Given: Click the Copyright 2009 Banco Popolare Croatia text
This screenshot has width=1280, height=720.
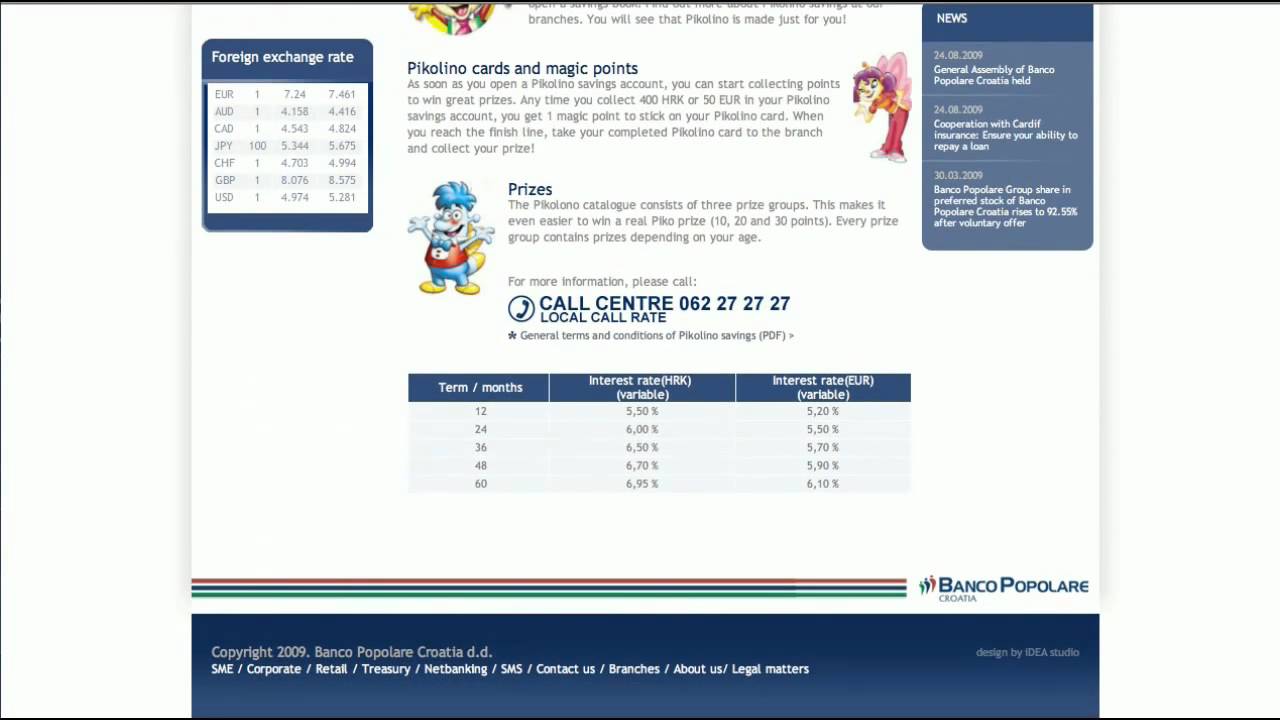Looking at the screenshot, I should tap(352, 652).
